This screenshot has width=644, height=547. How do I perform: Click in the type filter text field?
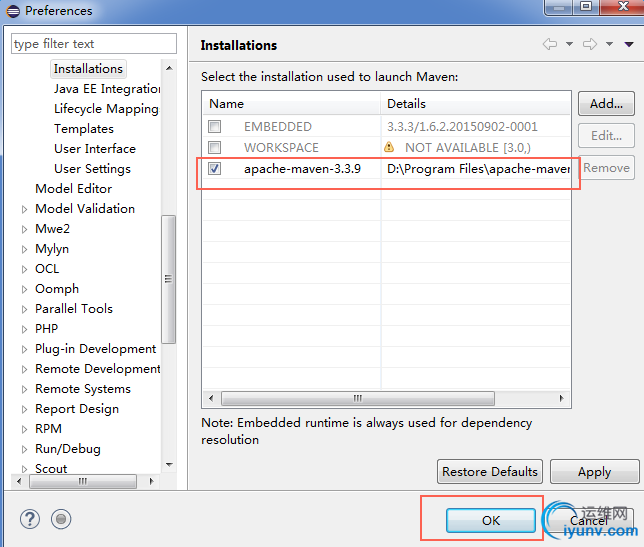pos(94,44)
